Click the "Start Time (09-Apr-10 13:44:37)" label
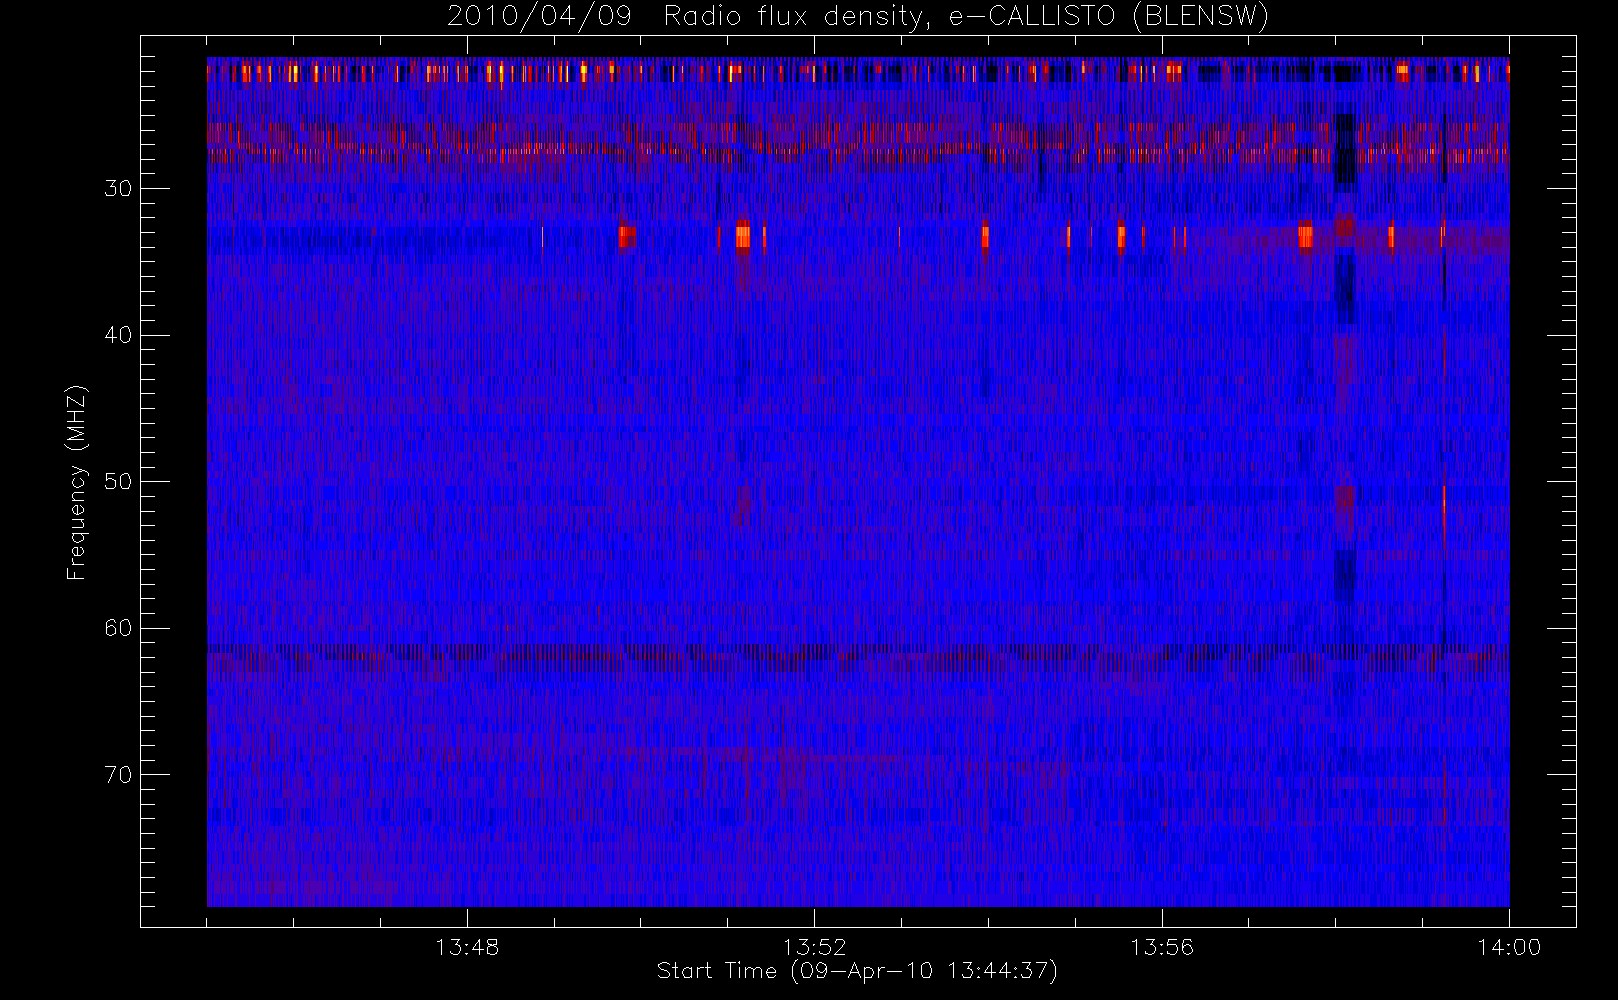 pos(857,971)
